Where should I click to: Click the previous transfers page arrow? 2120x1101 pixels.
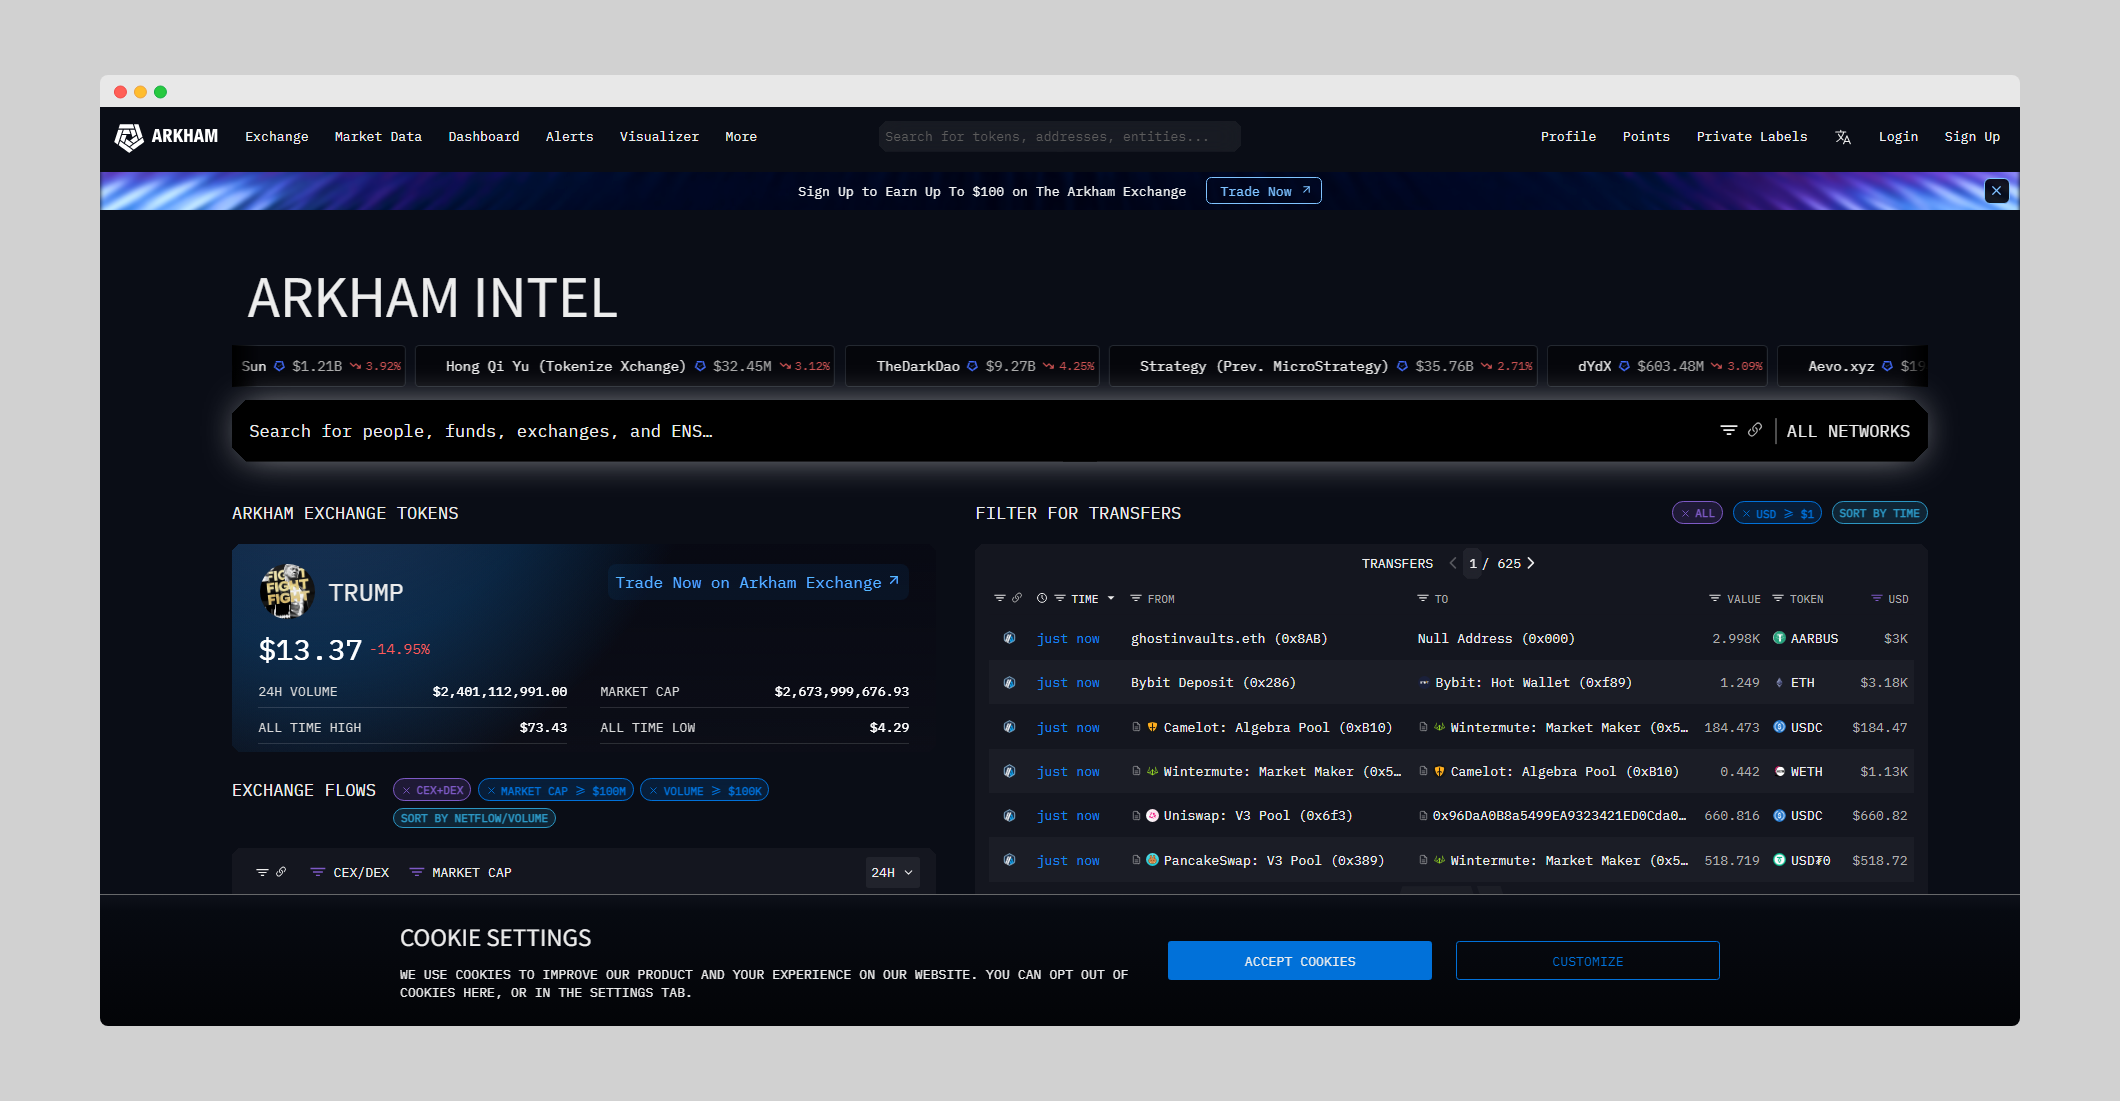(1453, 563)
